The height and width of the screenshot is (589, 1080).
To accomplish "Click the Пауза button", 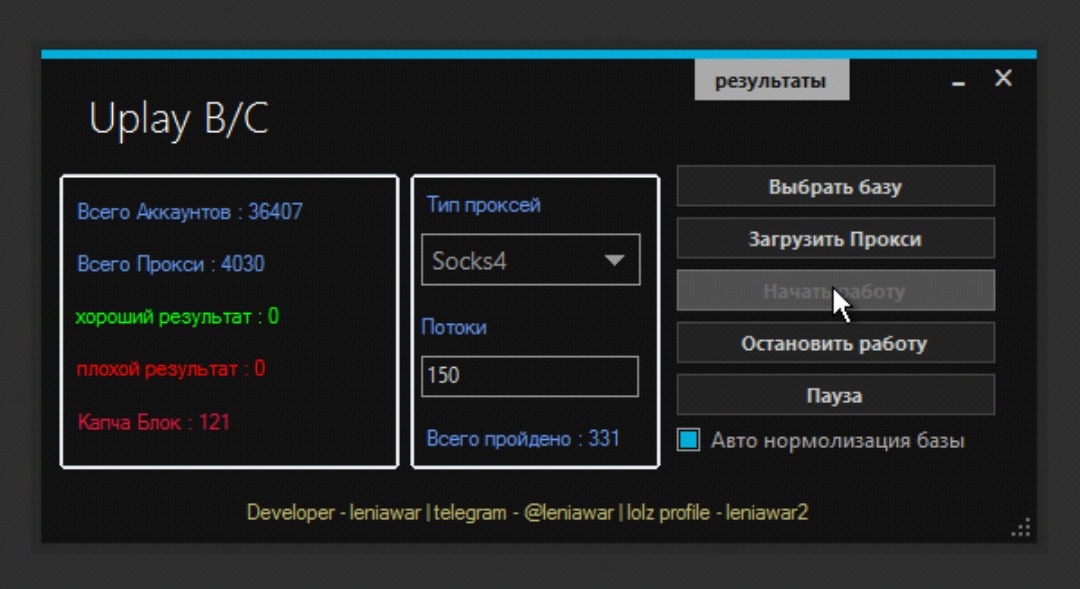I will click(x=835, y=395).
